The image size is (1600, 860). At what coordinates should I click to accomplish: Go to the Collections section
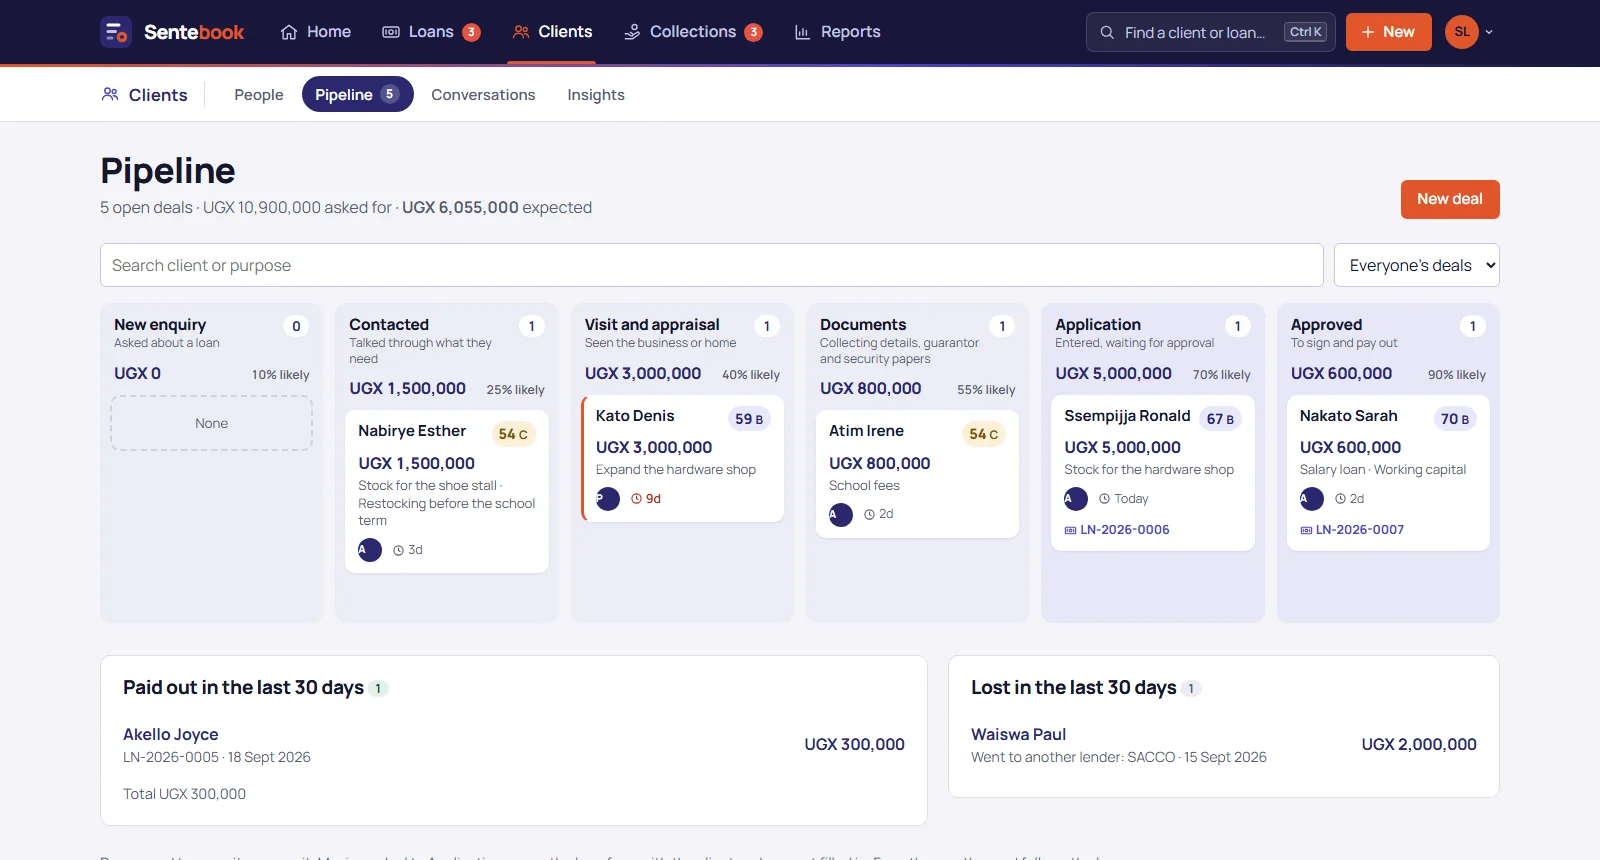pyautogui.click(x=693, y=32)
